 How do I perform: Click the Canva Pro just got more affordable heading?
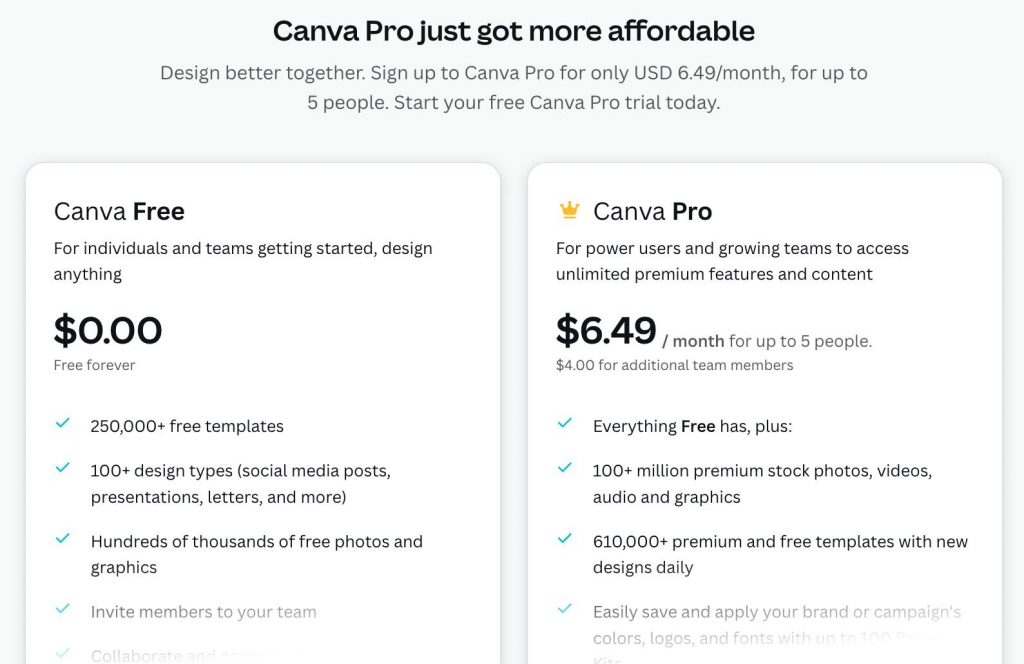(513, 31)
